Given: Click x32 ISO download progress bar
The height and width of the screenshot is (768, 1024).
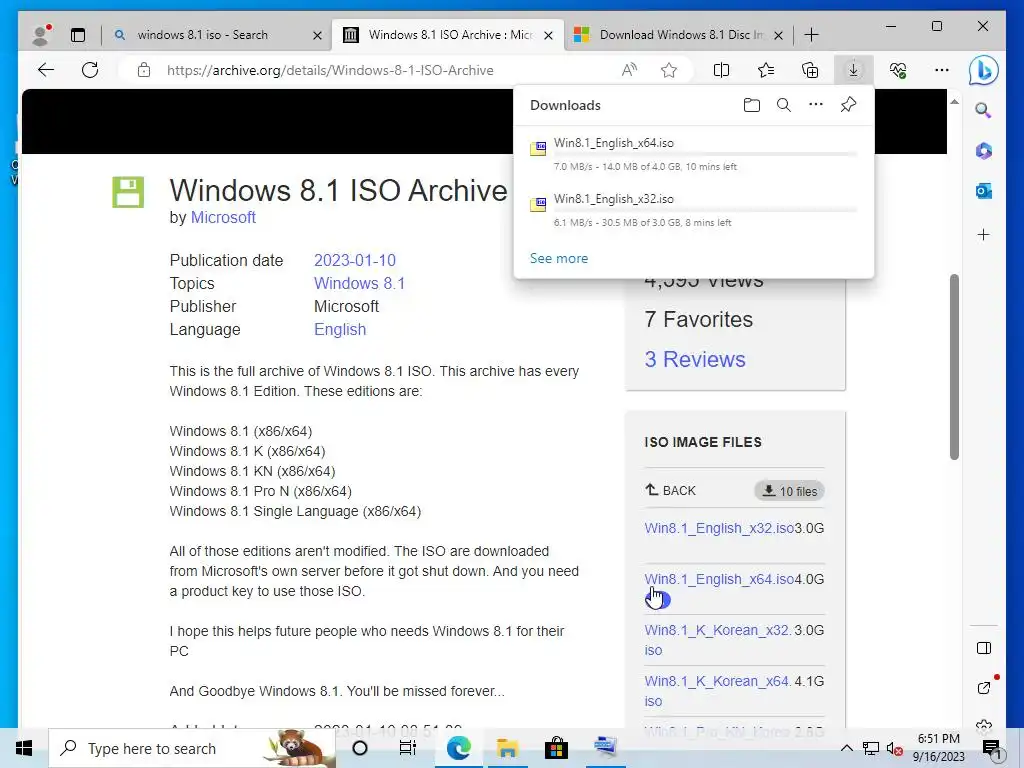Looking at the screenshot, I should coord(705,210).
